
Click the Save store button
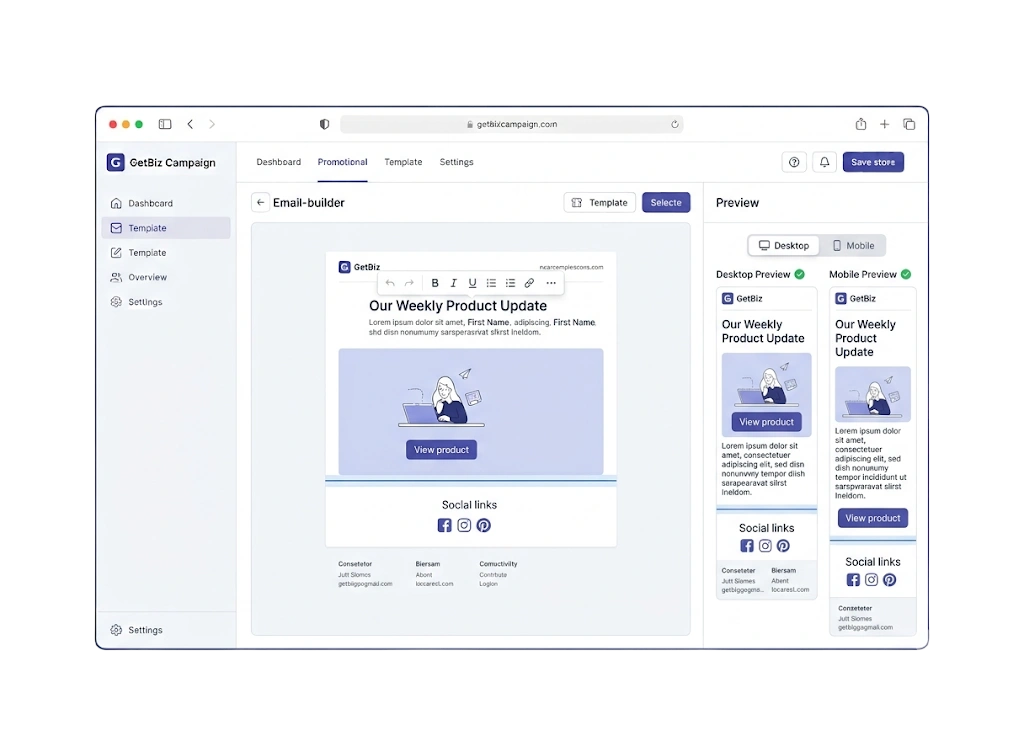[873, 162]
